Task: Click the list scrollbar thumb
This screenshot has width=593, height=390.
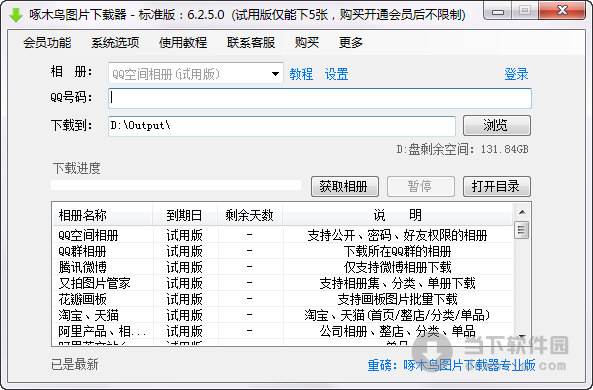Action: (522, 230)
